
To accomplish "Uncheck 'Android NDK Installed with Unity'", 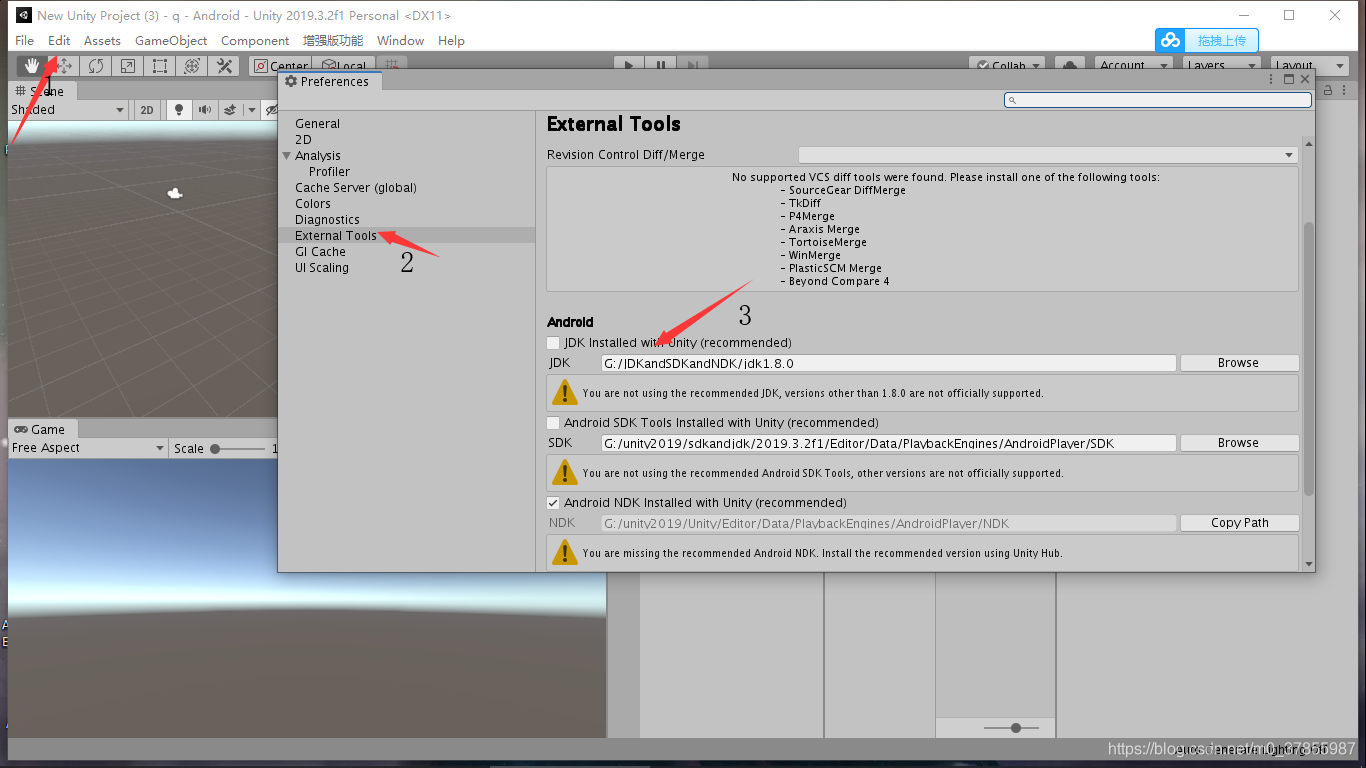I will coord(553,502).
